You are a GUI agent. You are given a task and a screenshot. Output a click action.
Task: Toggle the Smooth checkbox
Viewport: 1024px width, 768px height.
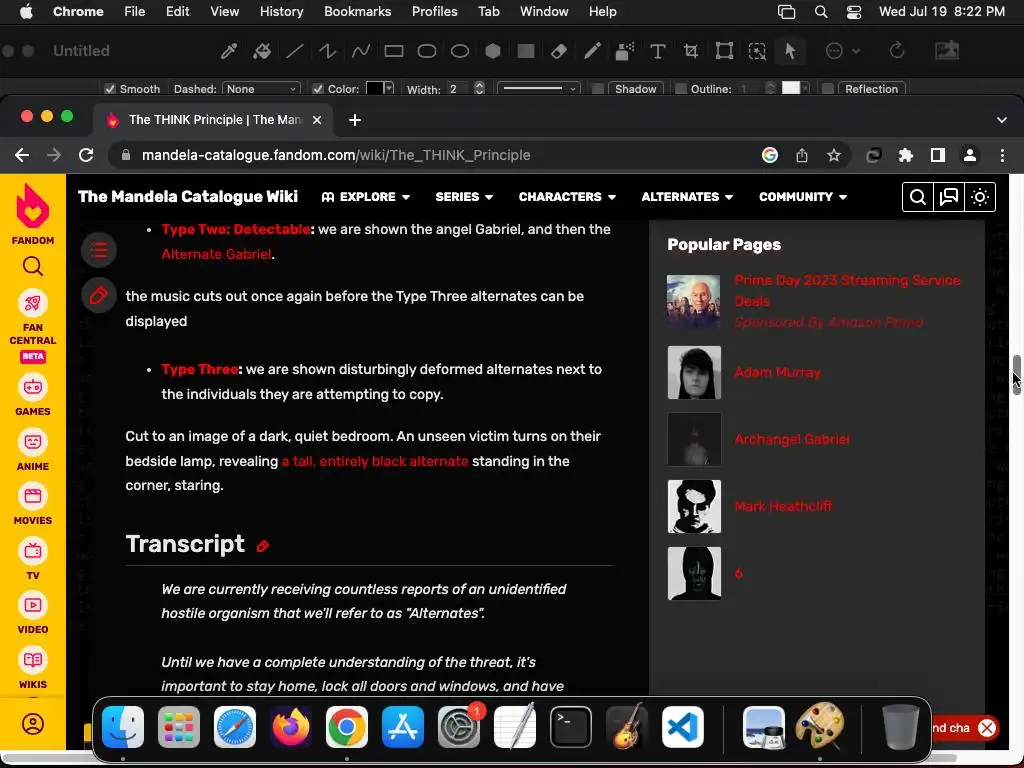coord(110,89)
